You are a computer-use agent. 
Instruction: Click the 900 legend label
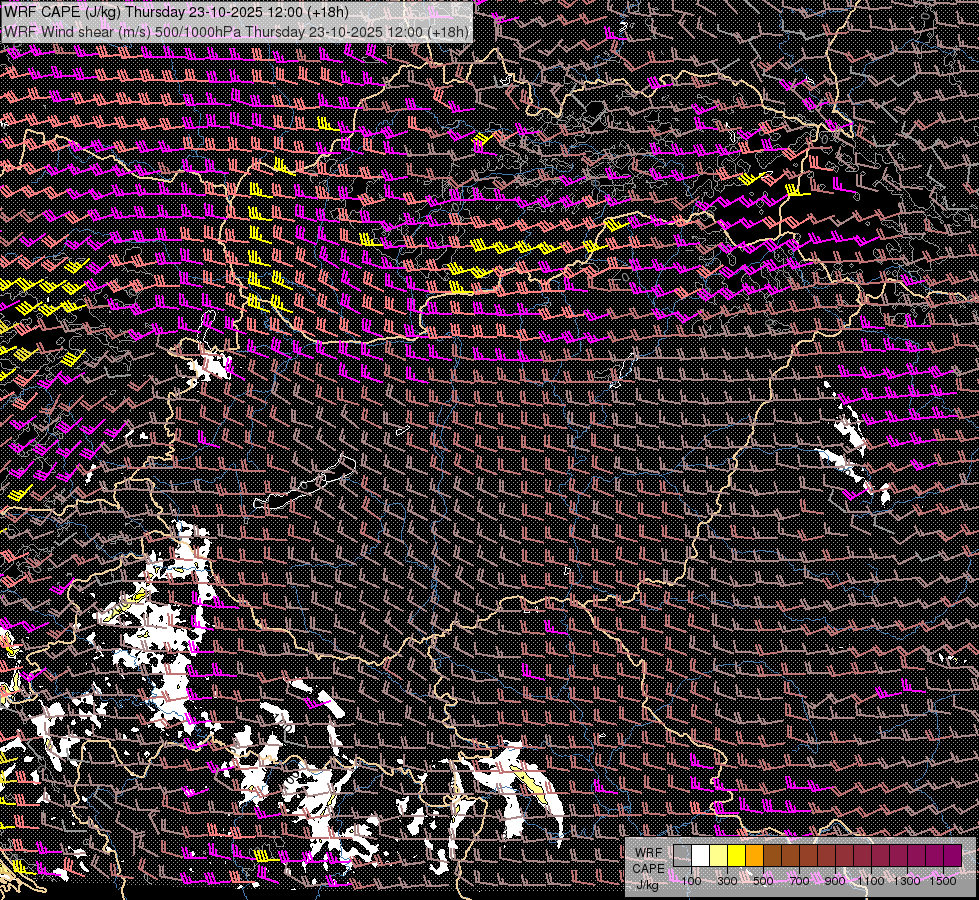tap(835, 881)
